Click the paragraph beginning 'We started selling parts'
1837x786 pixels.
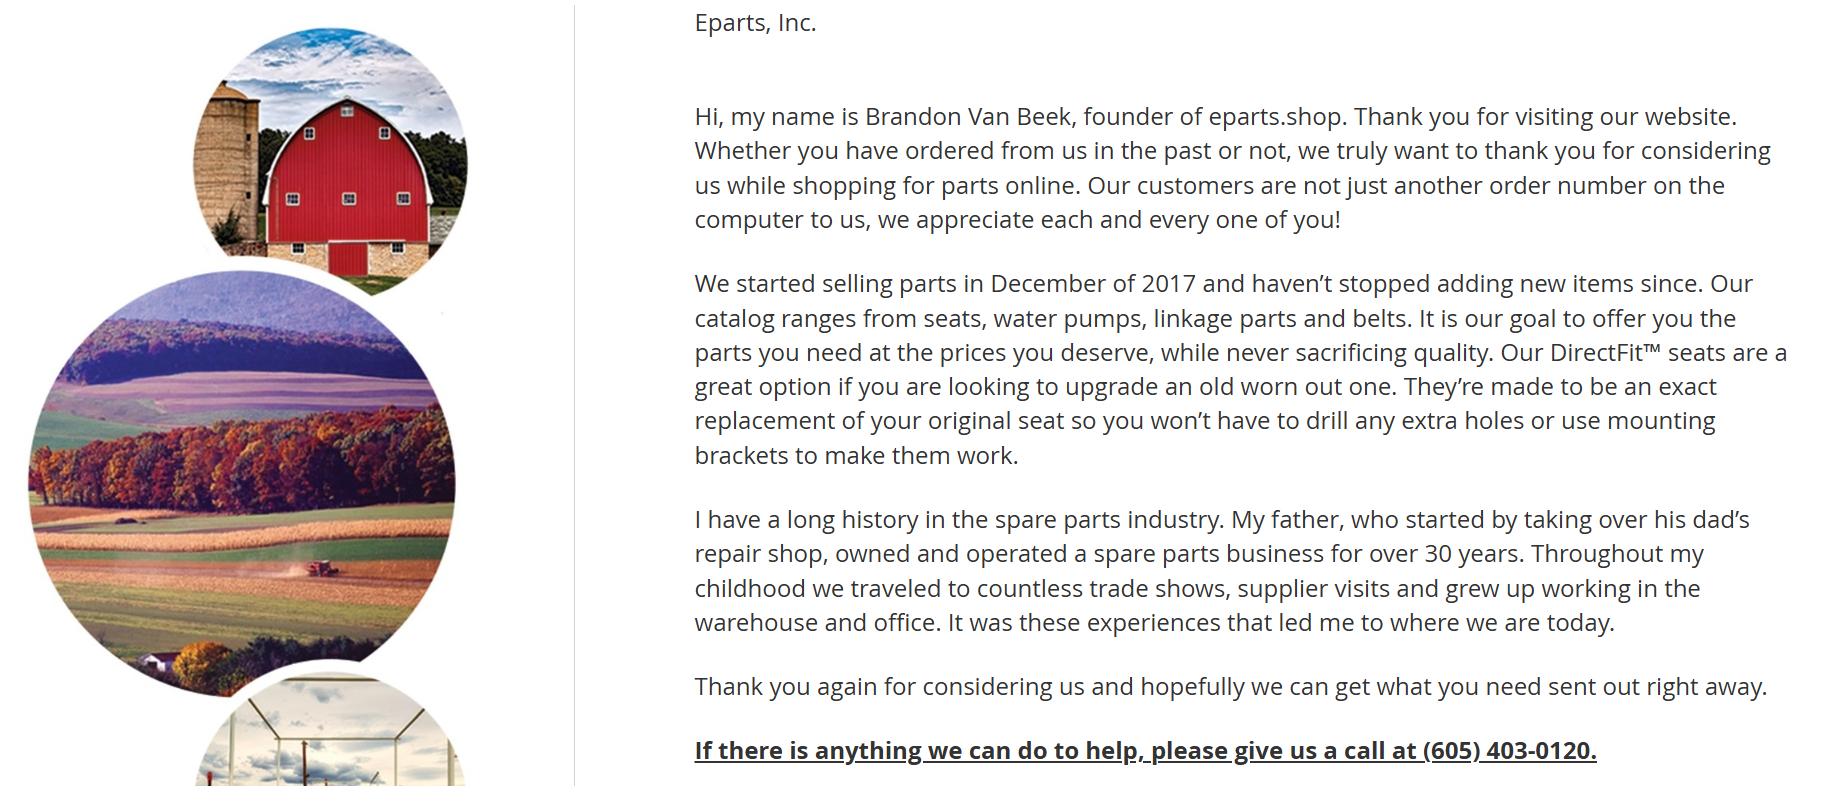[x=1241, y=370]
